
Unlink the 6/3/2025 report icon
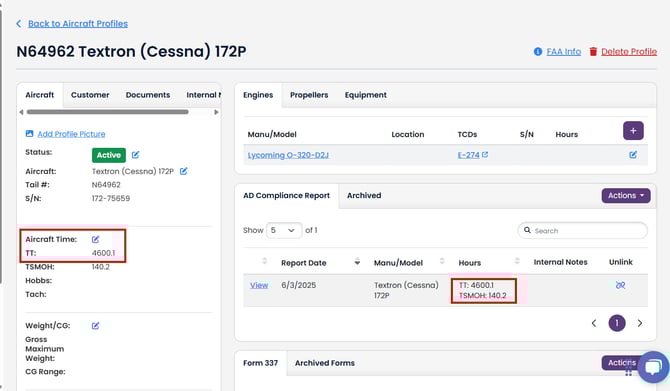pos(620,285)
